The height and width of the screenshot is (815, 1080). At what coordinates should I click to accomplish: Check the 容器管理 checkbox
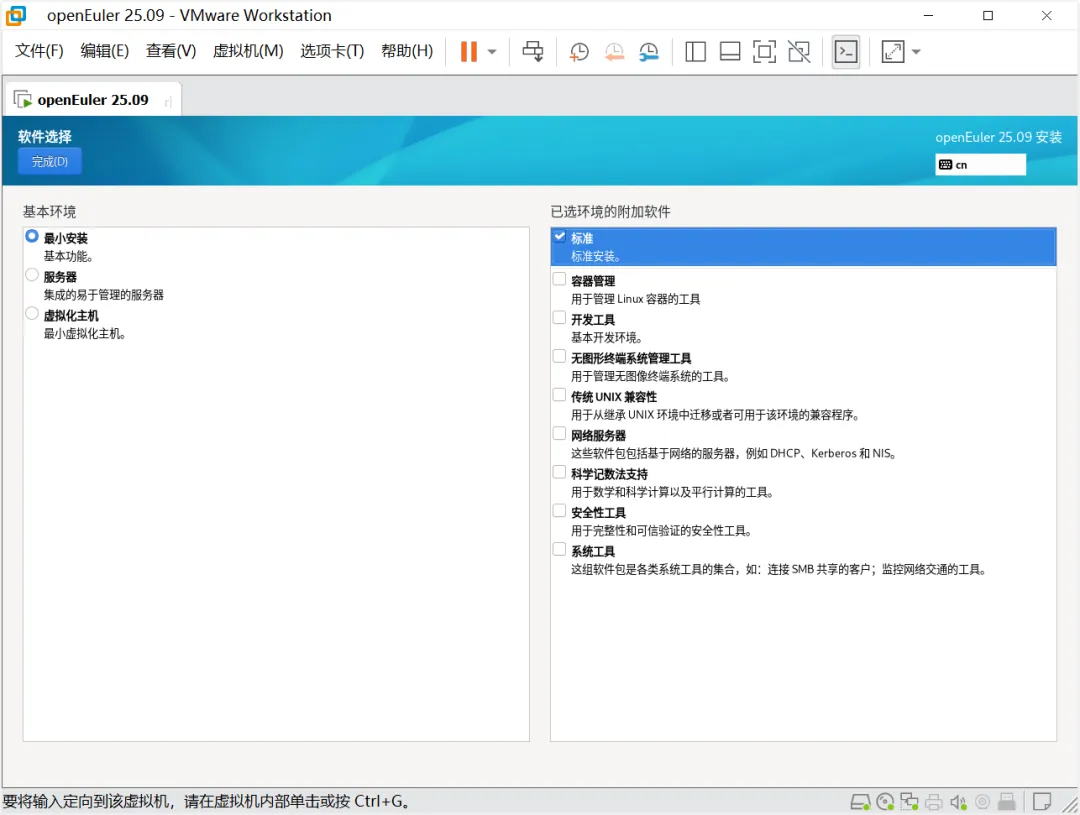pyautogui.click(x=559, y=279)
